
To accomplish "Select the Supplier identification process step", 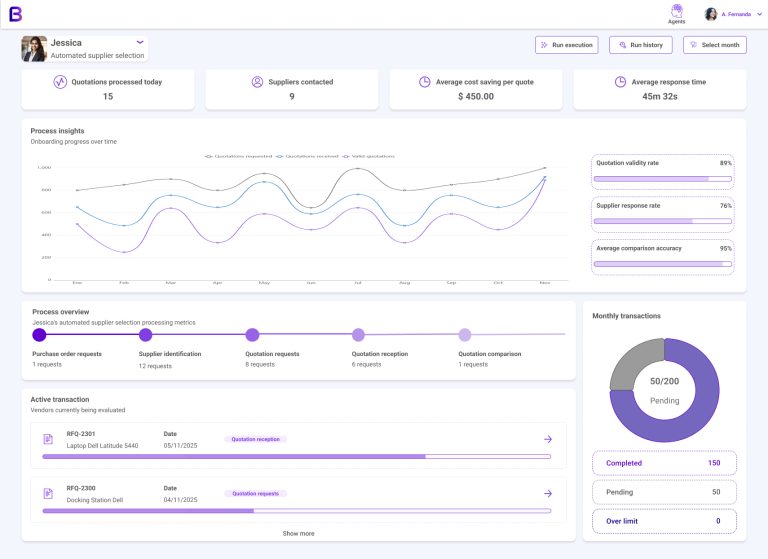I will [x=146, y=335].
